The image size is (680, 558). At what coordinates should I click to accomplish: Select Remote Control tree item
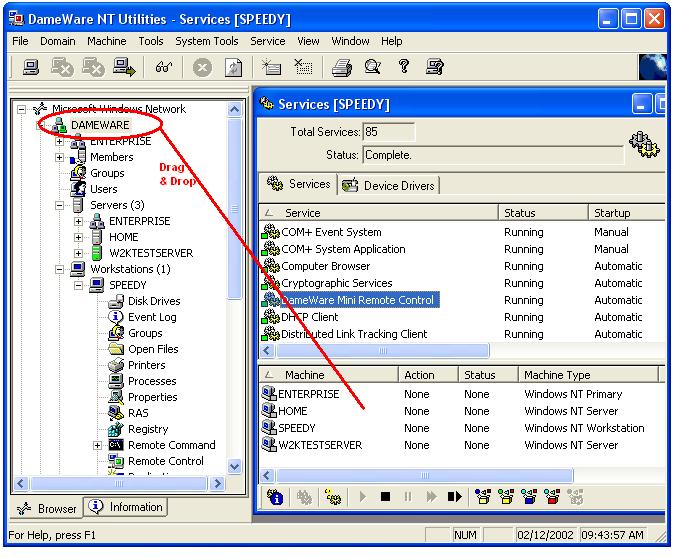166,461
